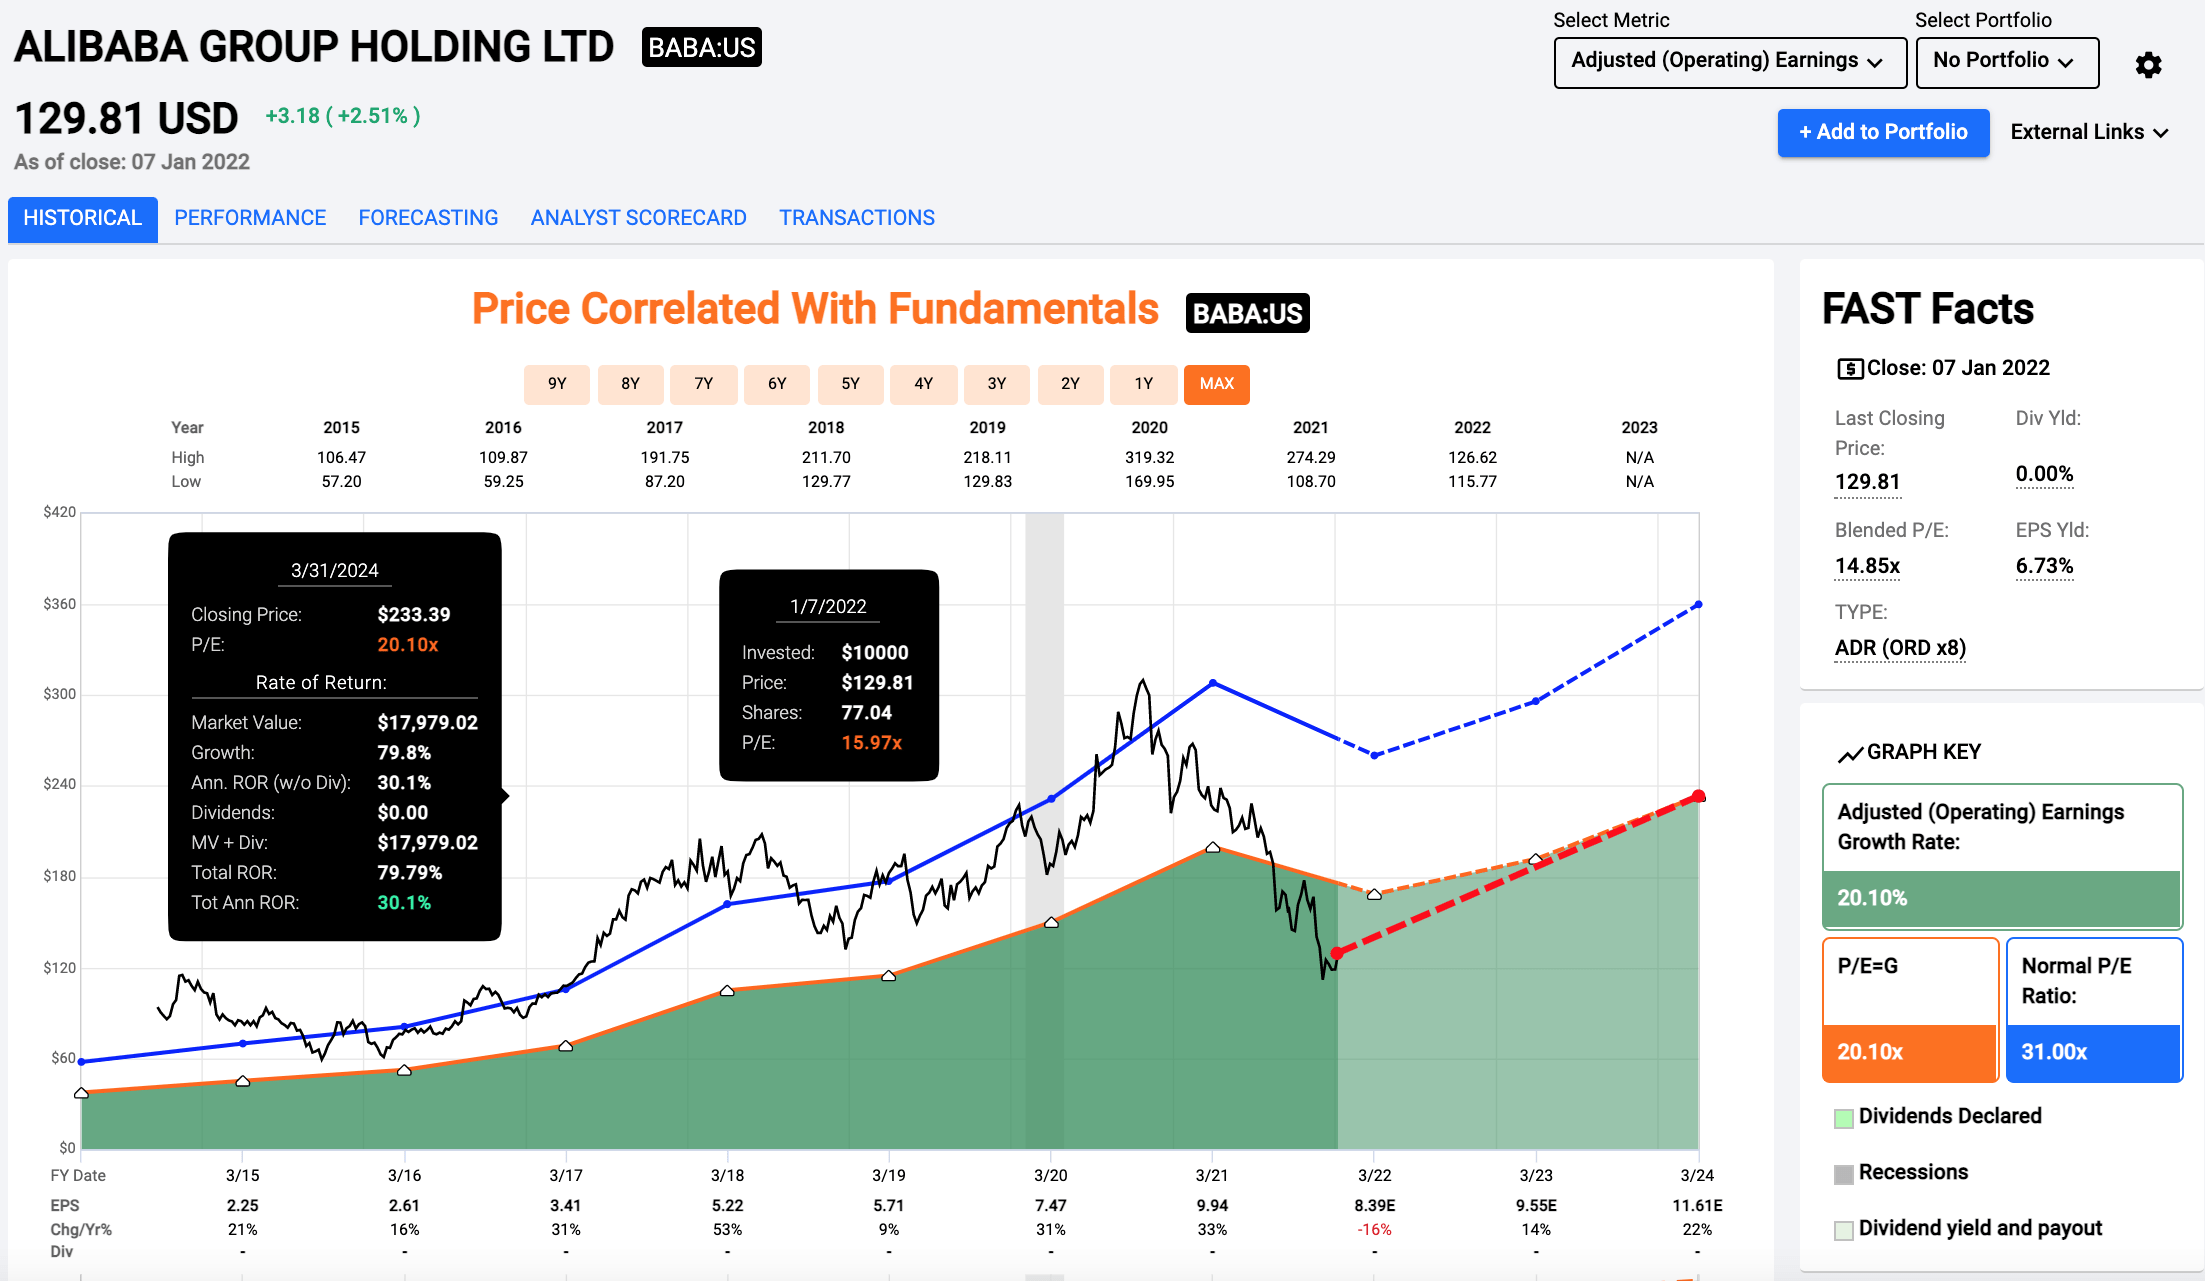This screenshot has height=1281, width=2205.
Task: Toggle the Normal P/E Ratio box
Action: pos(2094,1010)
